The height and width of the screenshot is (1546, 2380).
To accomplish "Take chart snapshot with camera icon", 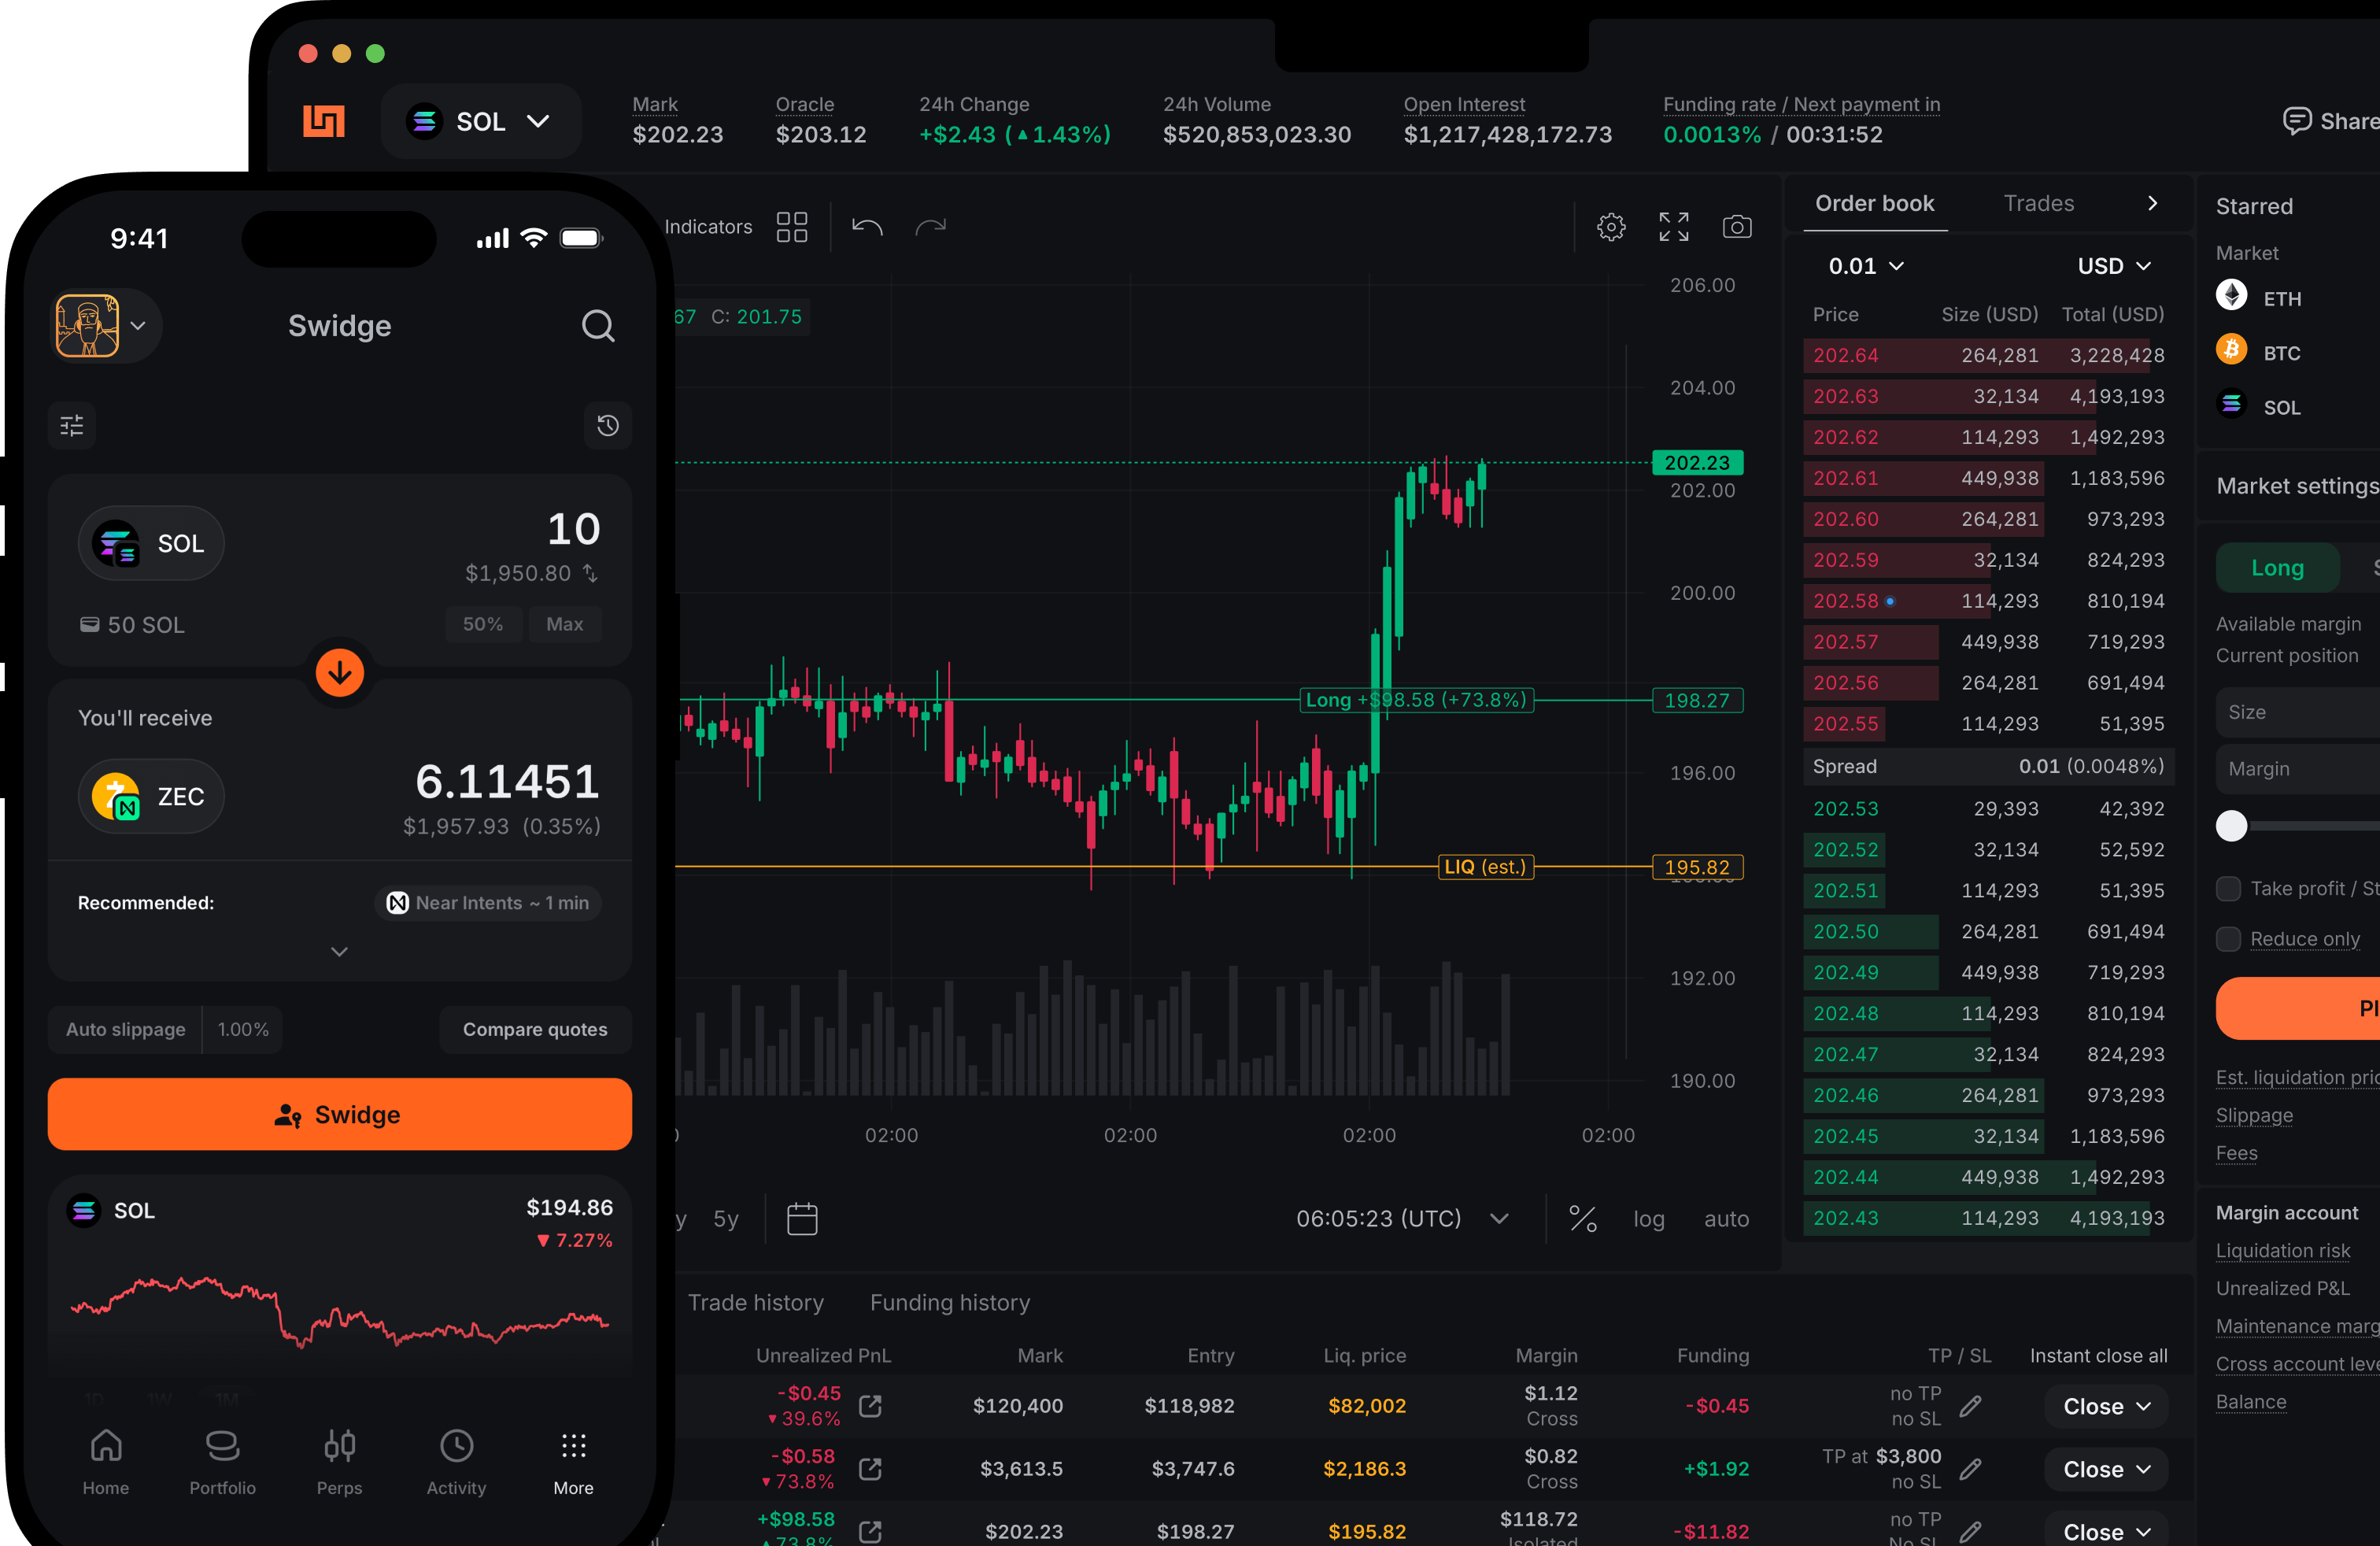I will 1737,227.
